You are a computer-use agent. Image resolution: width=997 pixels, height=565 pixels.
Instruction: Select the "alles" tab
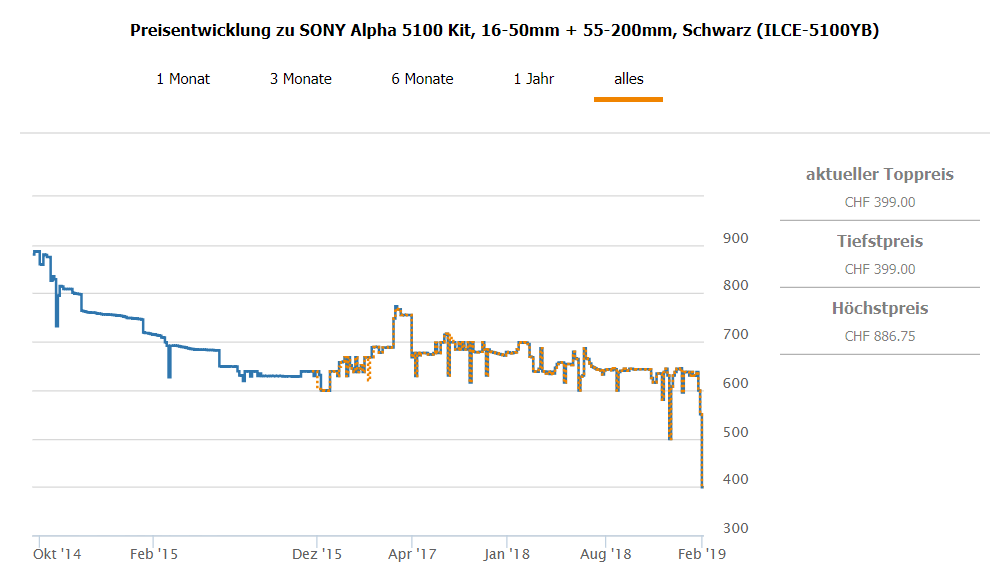(x=629, y=79)
